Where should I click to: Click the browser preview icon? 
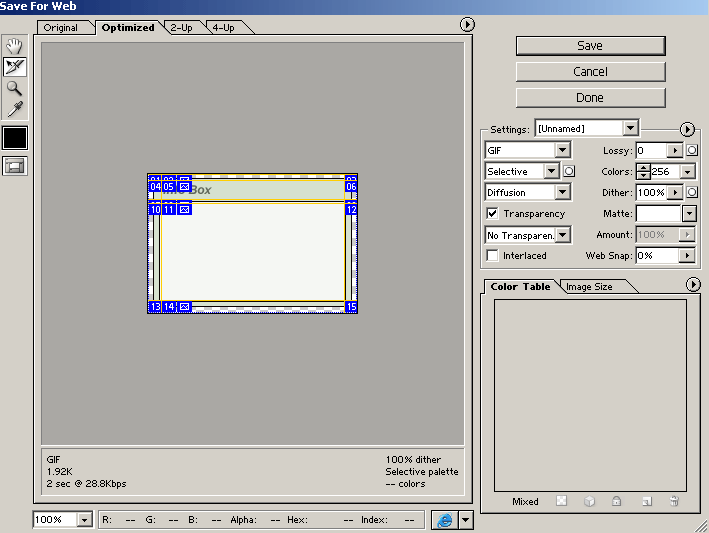coord(443,520)
